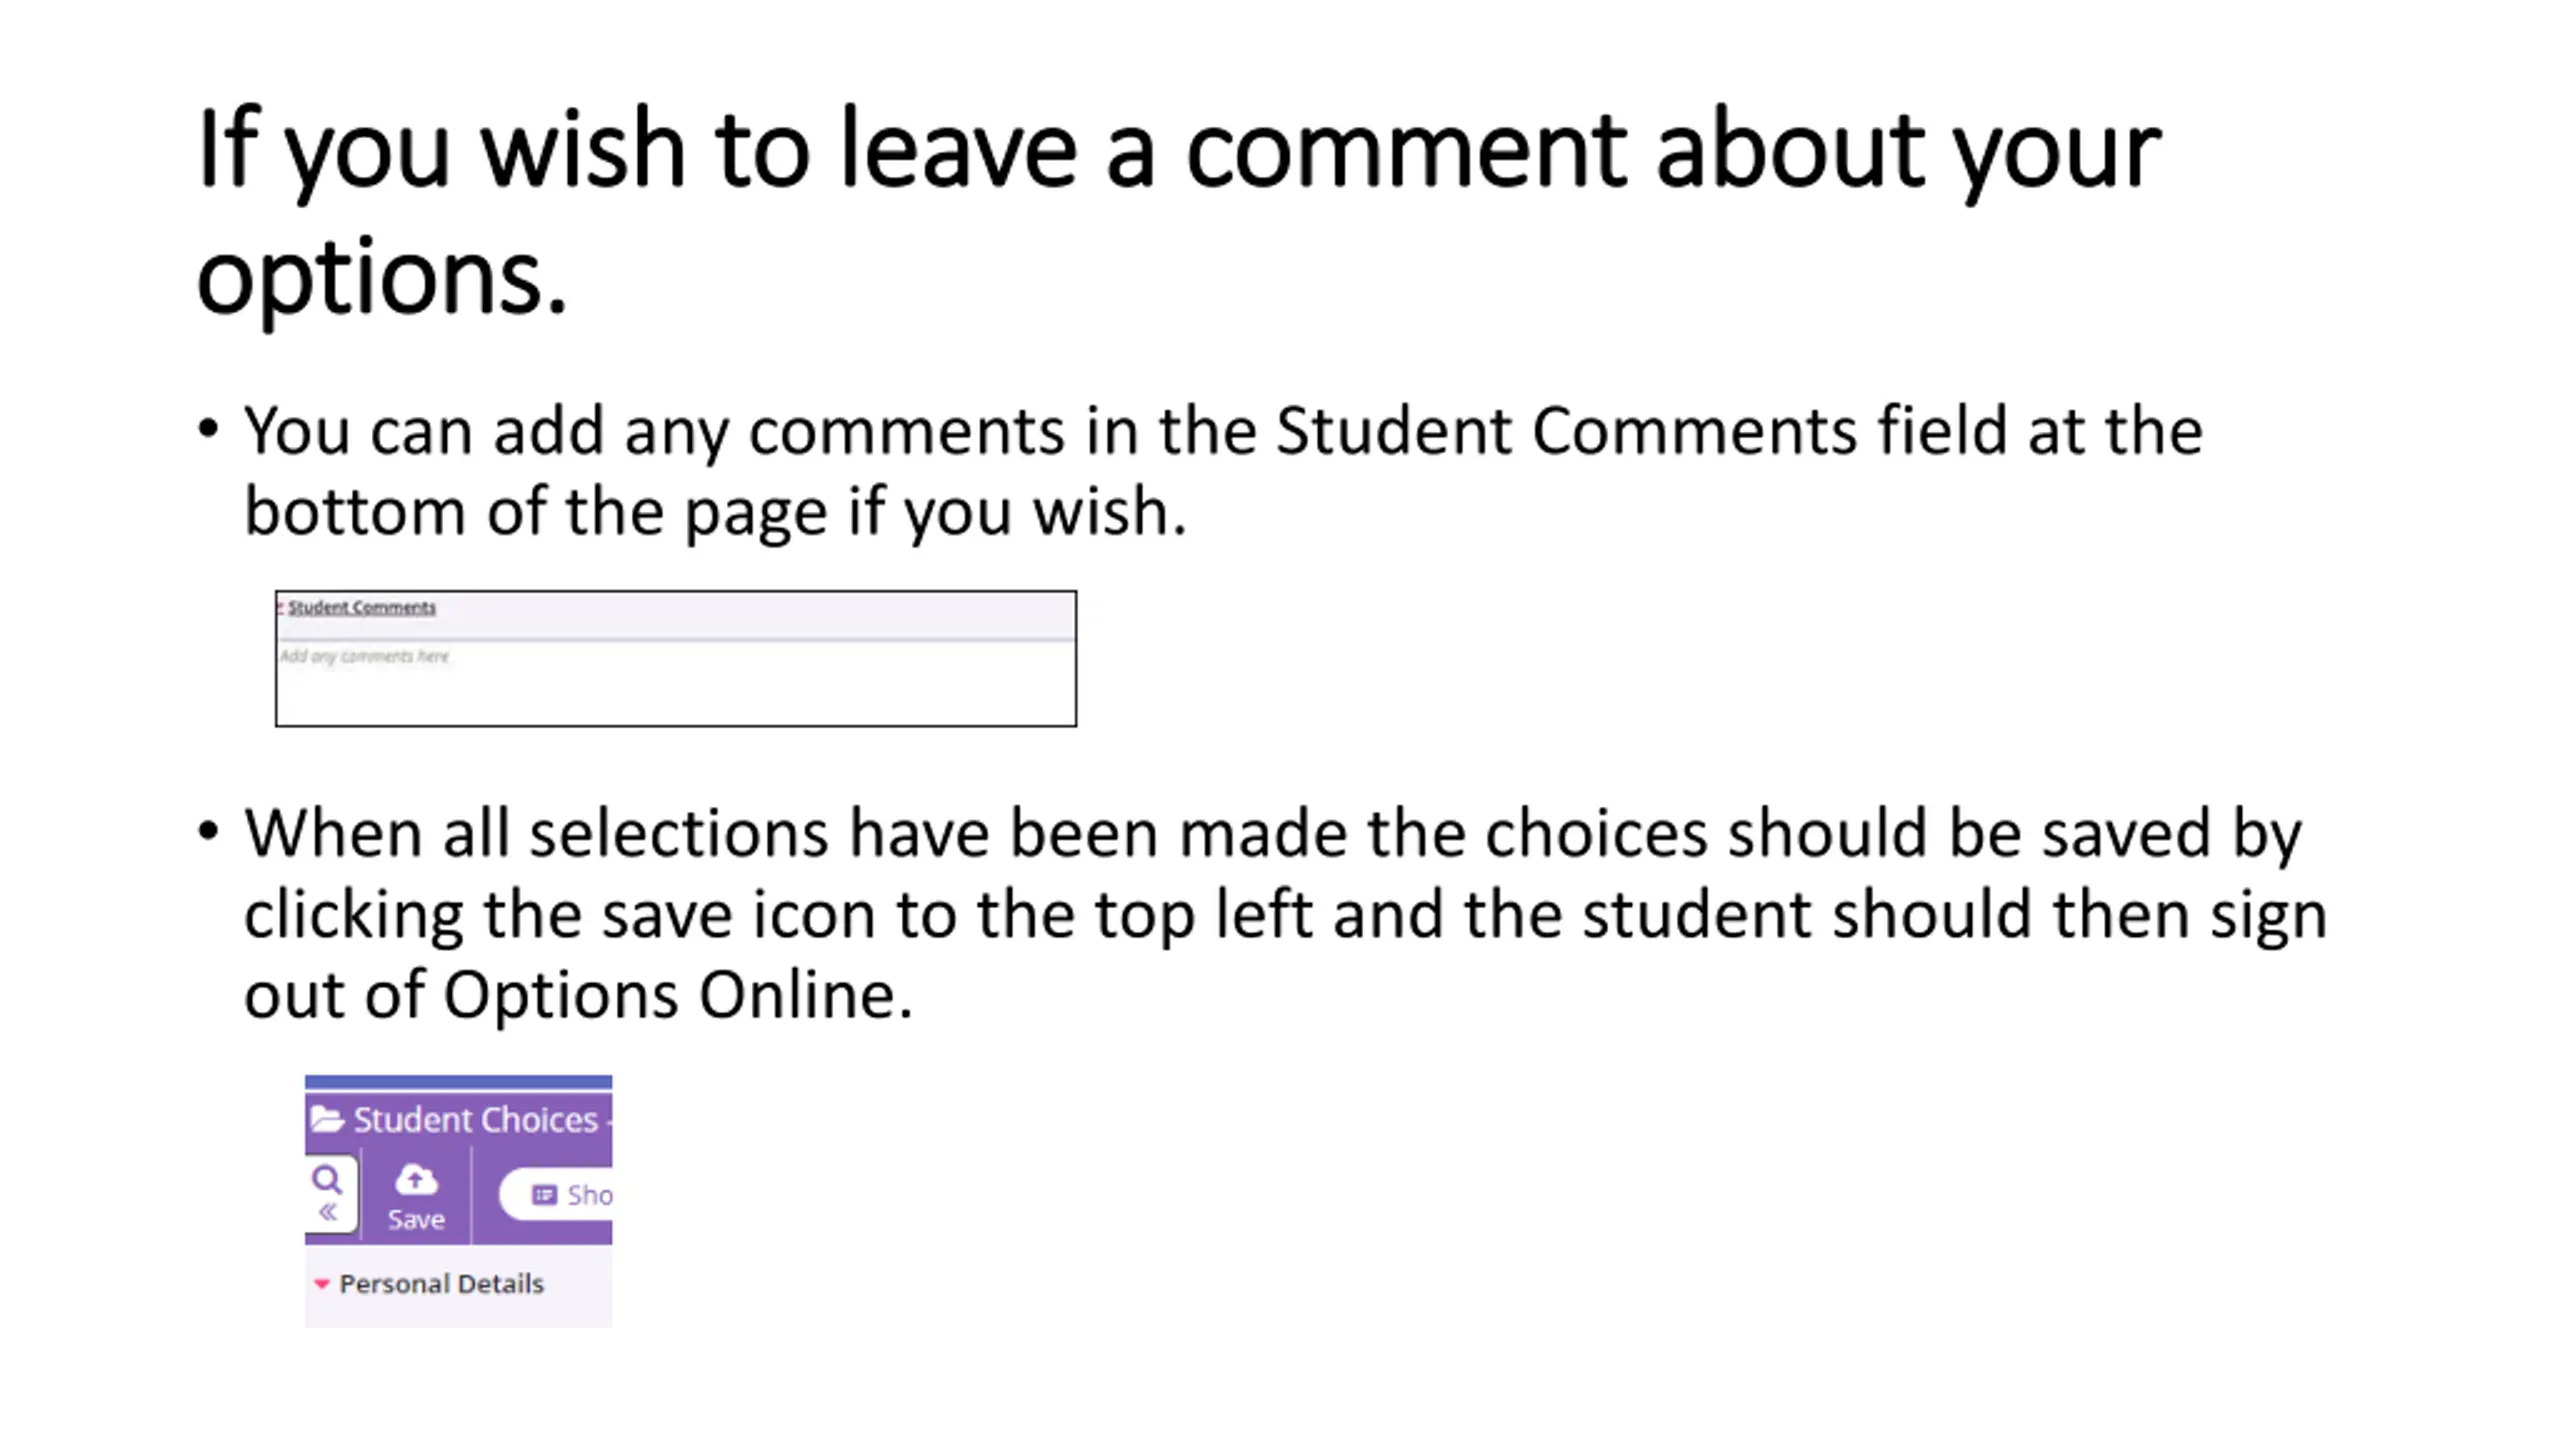Click the Save text label under cloud
Image resolution: width=2560 pixels, height=1440 pixels.
416,1220
